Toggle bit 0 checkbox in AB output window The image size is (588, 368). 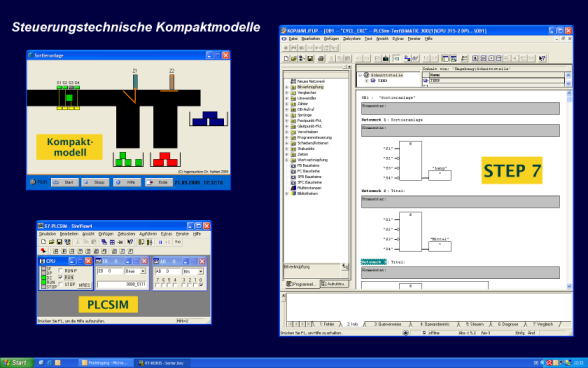click(201, 285)
